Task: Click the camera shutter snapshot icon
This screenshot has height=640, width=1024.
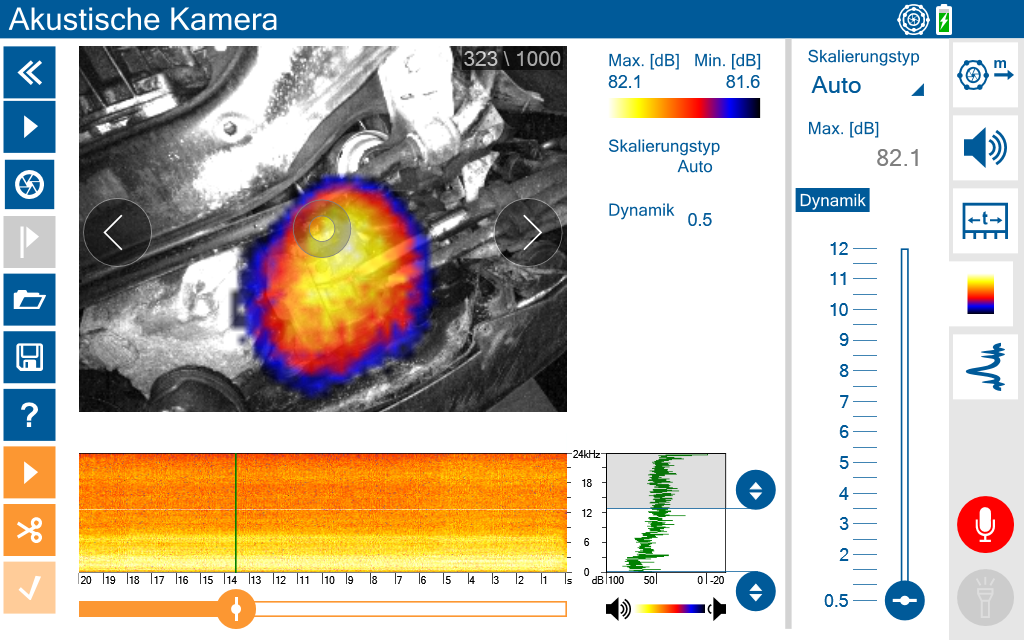Action: click(29, 184)
